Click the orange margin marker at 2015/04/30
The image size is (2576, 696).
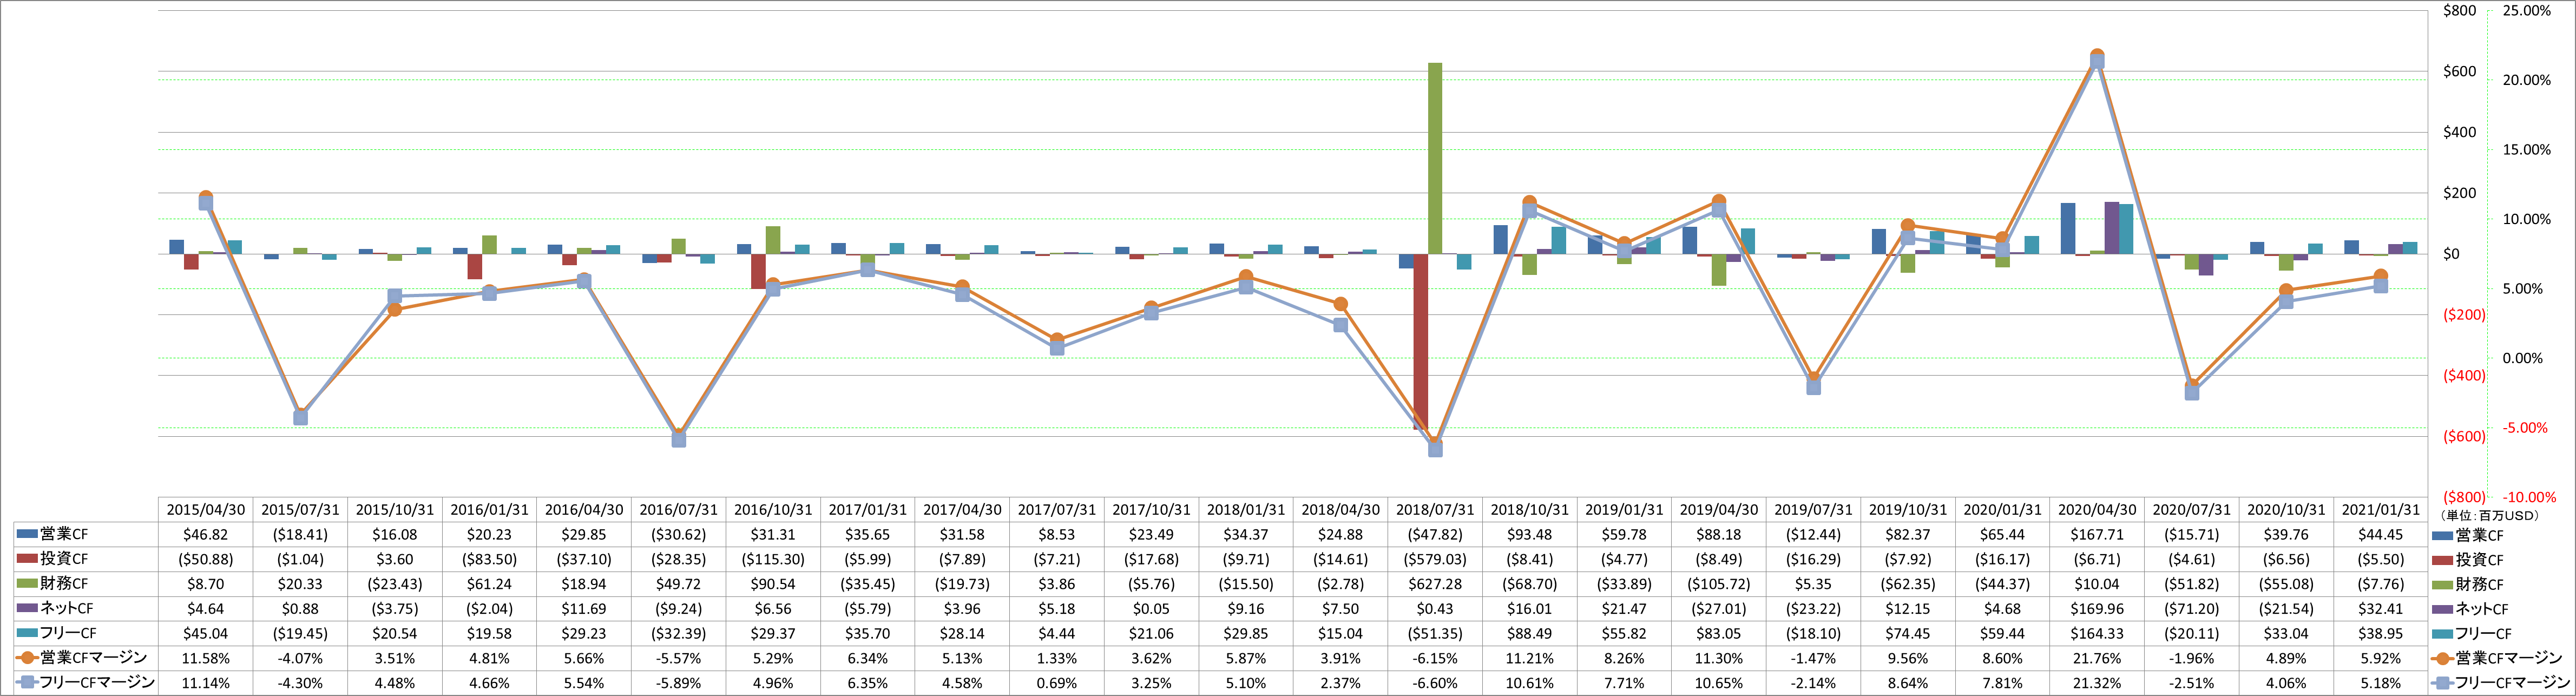click(206, 198)
